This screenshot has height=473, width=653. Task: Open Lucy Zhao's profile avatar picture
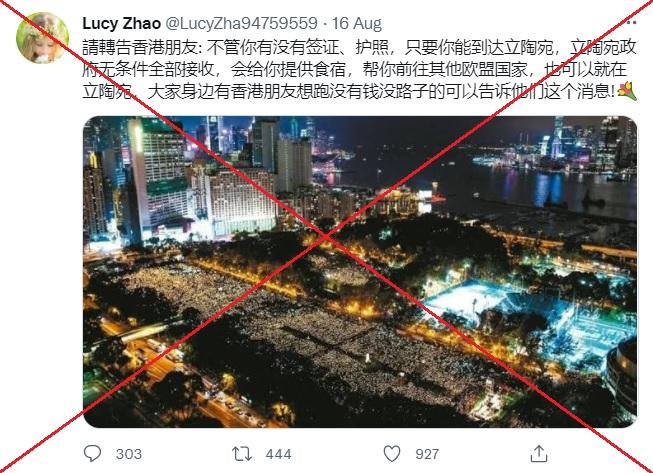coord(42,38)
